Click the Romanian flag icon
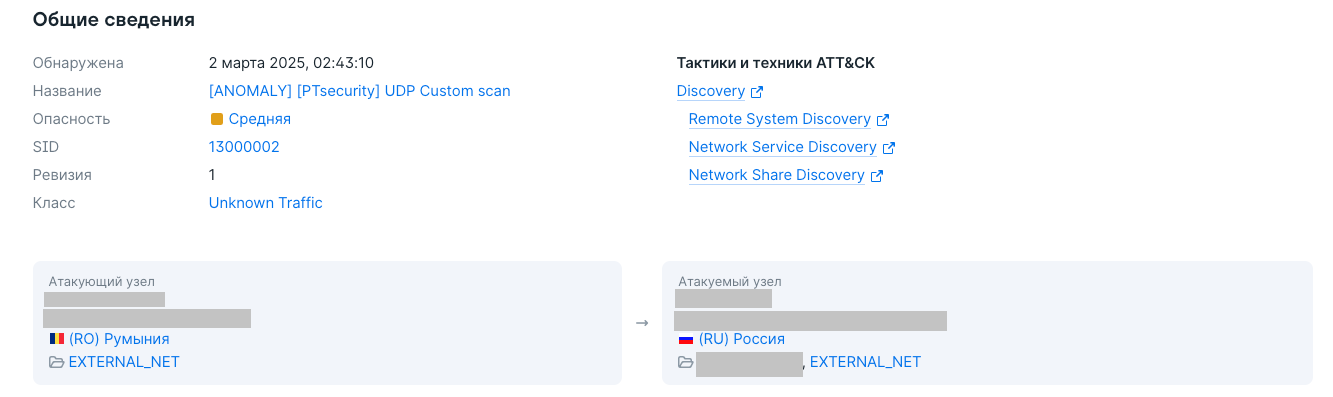 click(57, 339)
